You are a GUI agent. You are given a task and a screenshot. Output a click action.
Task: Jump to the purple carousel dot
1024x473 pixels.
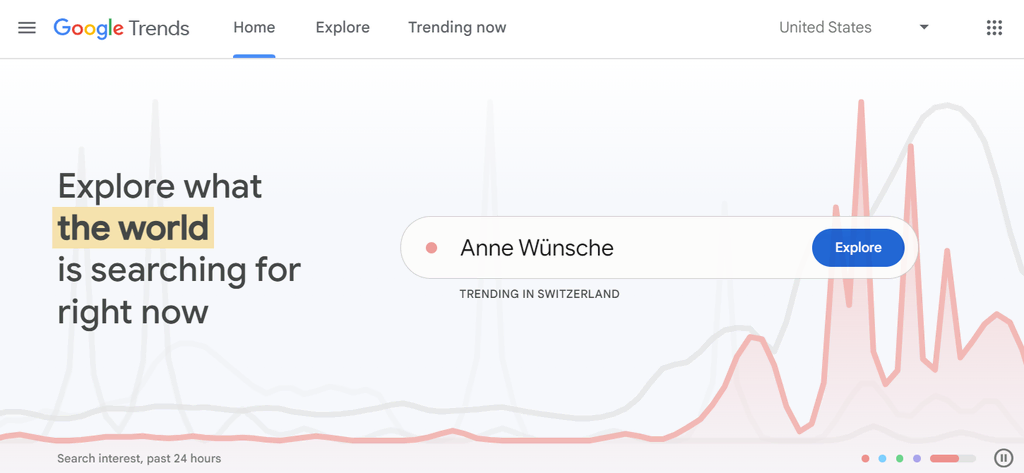click(917, 459)
